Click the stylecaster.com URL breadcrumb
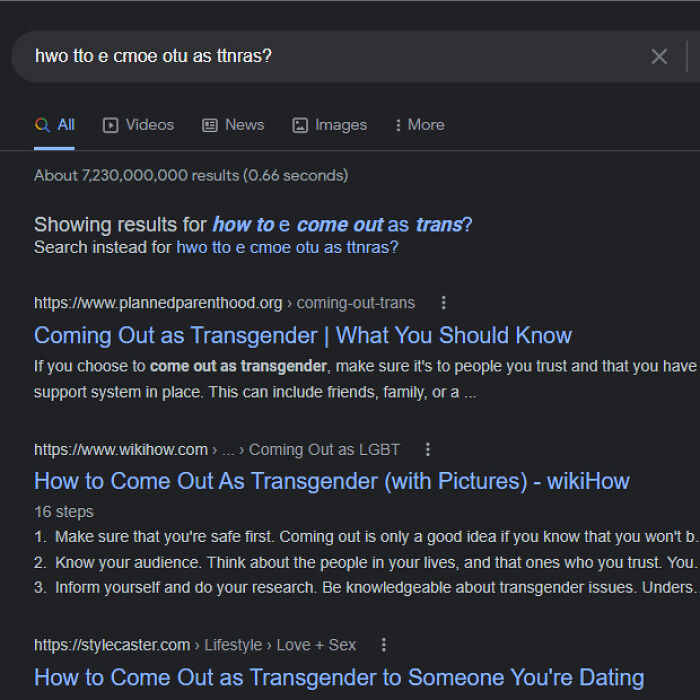The width and height of the screenshot is (700, 700). coord(112,645)
